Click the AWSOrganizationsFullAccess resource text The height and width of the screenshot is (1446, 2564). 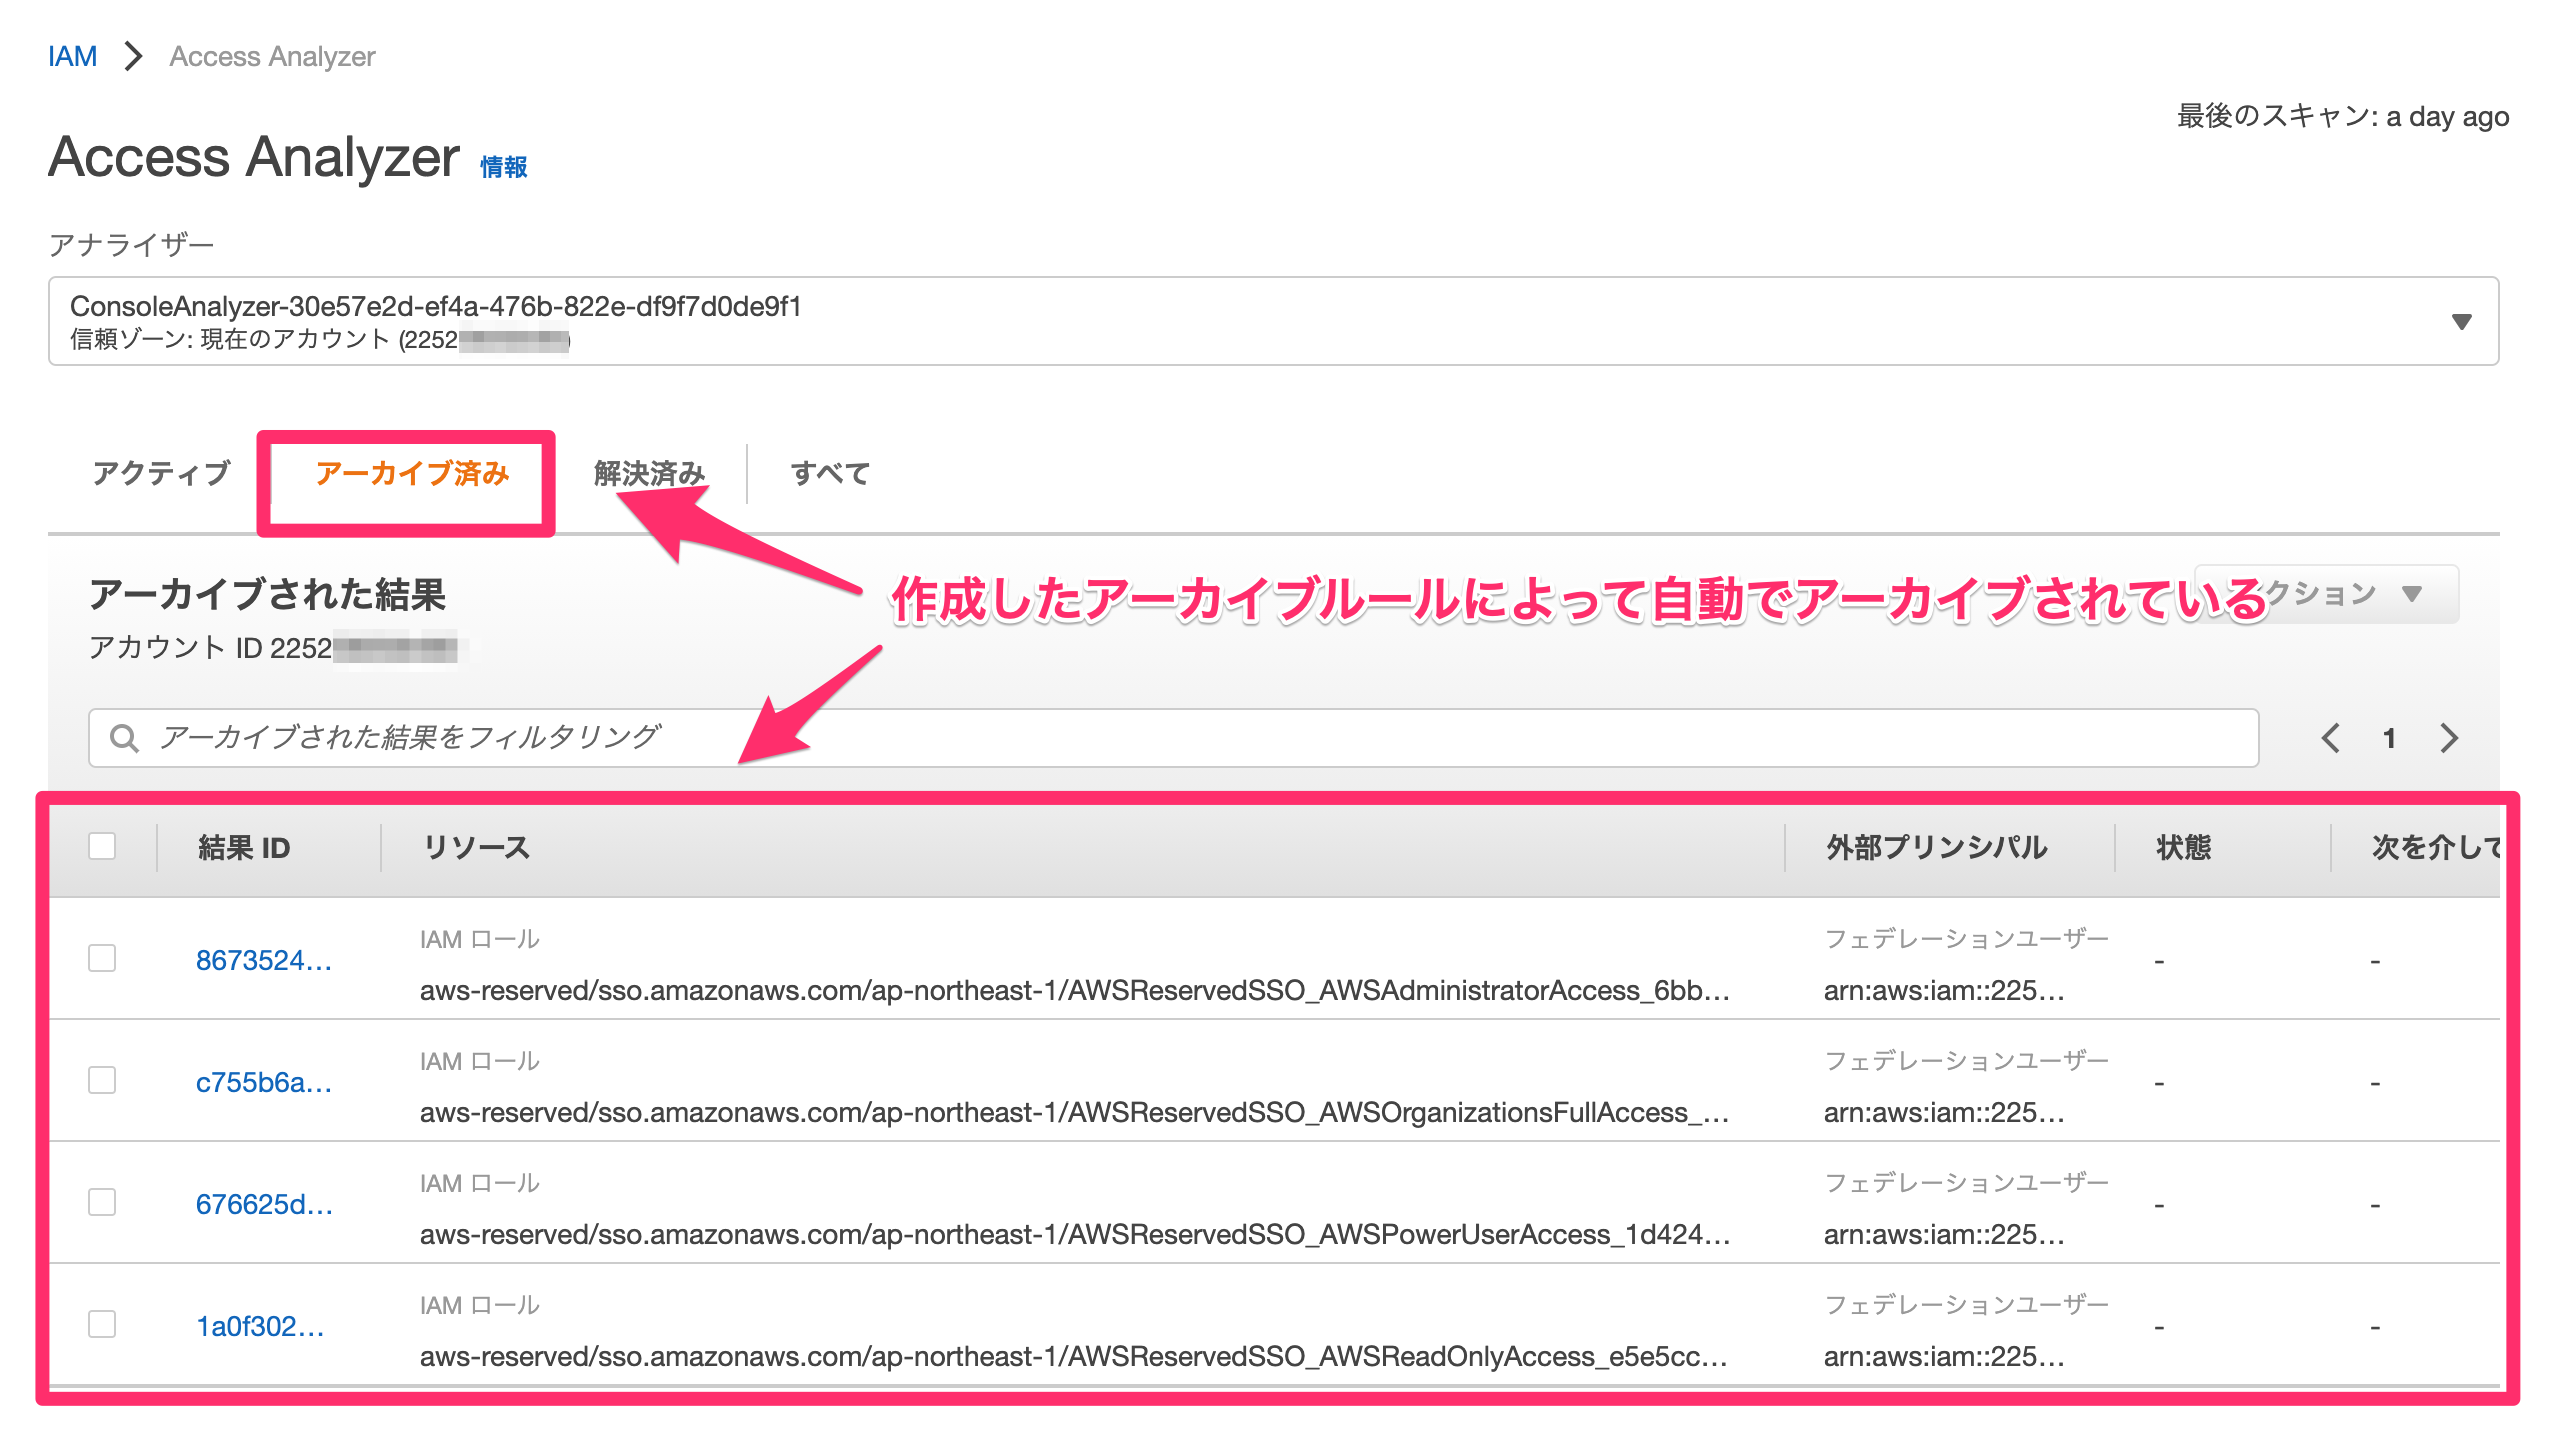tap(1074, 1112)
